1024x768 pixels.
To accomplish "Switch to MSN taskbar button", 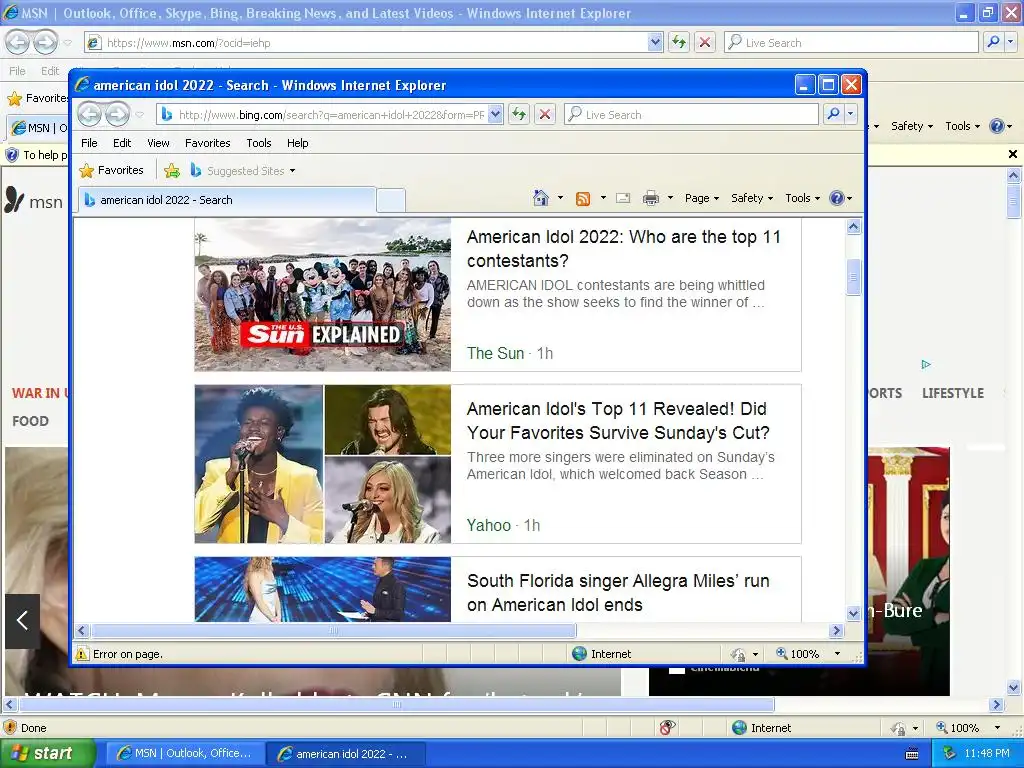I will click(x=184, y=754).
